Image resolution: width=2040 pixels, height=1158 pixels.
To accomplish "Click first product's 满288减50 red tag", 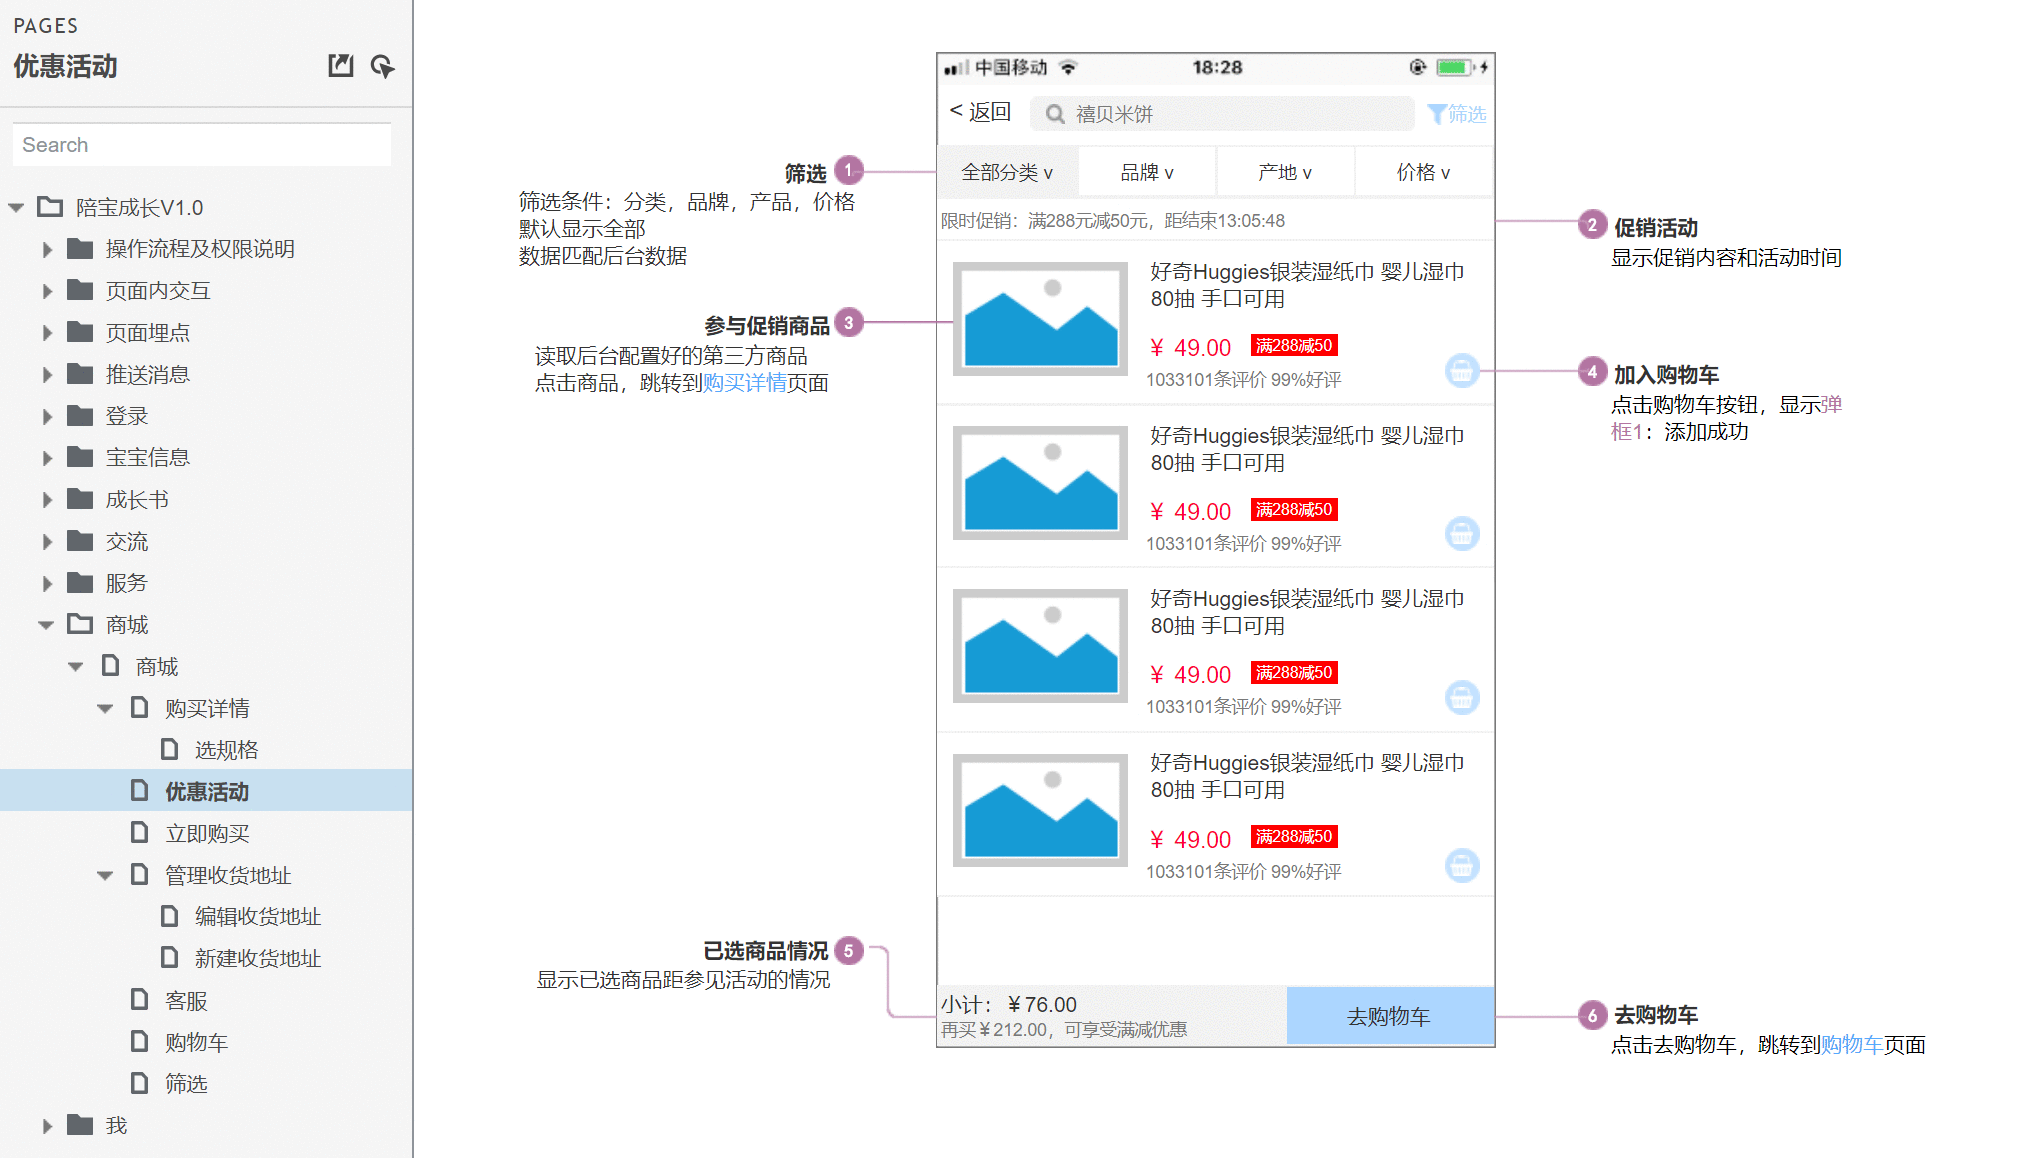I will coord(1294,346).
